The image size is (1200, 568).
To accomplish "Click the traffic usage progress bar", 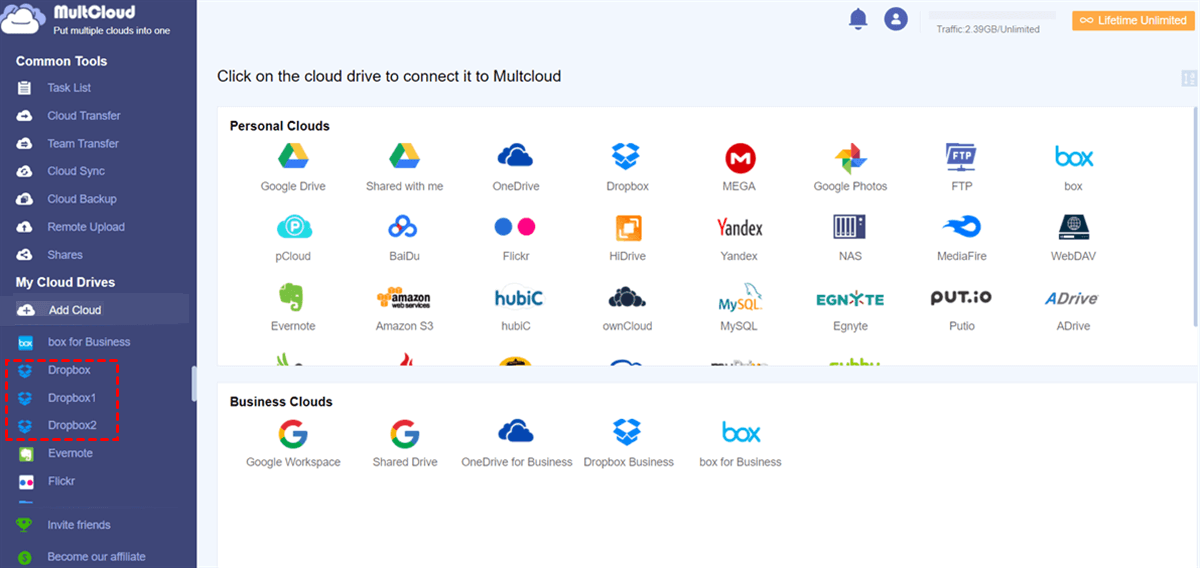I will tap(992, 16).
